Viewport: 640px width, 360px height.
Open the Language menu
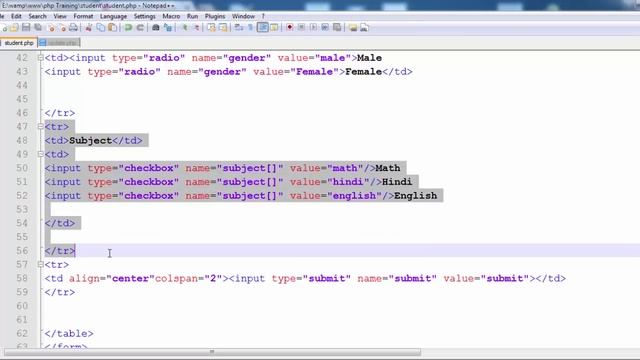click(x=113, y=16)
